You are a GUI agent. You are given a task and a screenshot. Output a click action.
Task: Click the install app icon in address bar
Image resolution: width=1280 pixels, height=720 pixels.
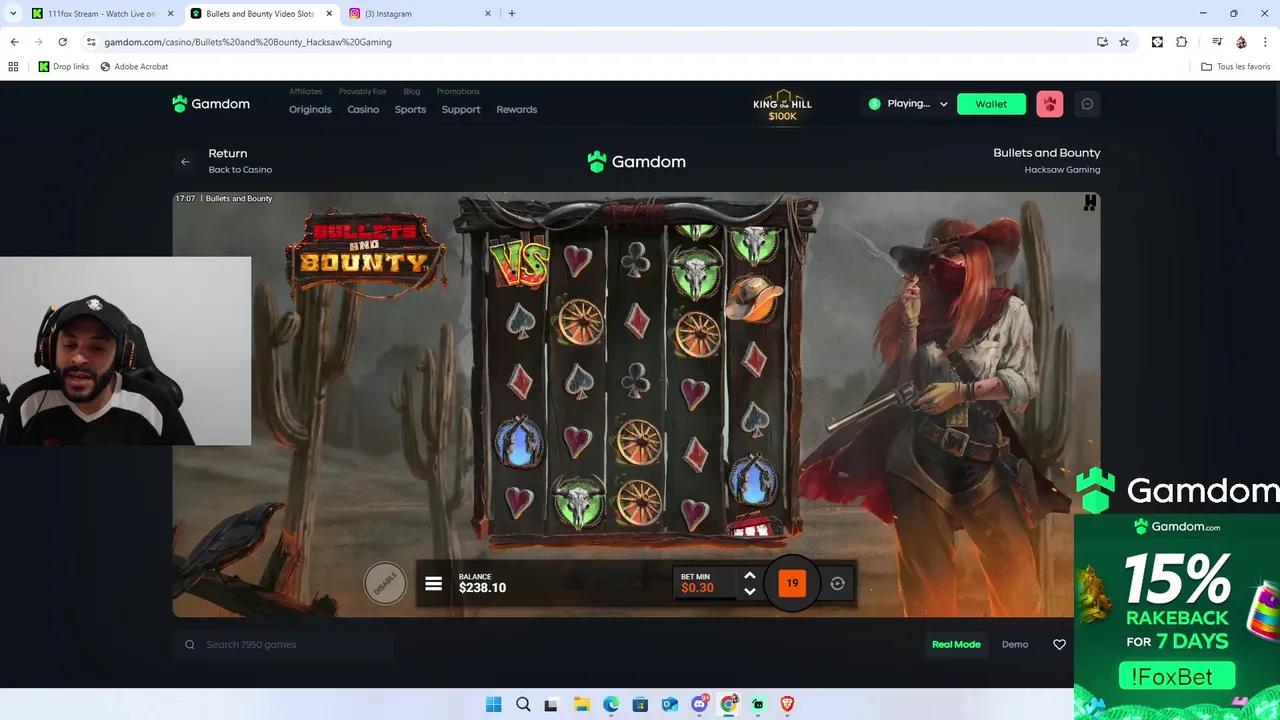[x=1102, y=42]
